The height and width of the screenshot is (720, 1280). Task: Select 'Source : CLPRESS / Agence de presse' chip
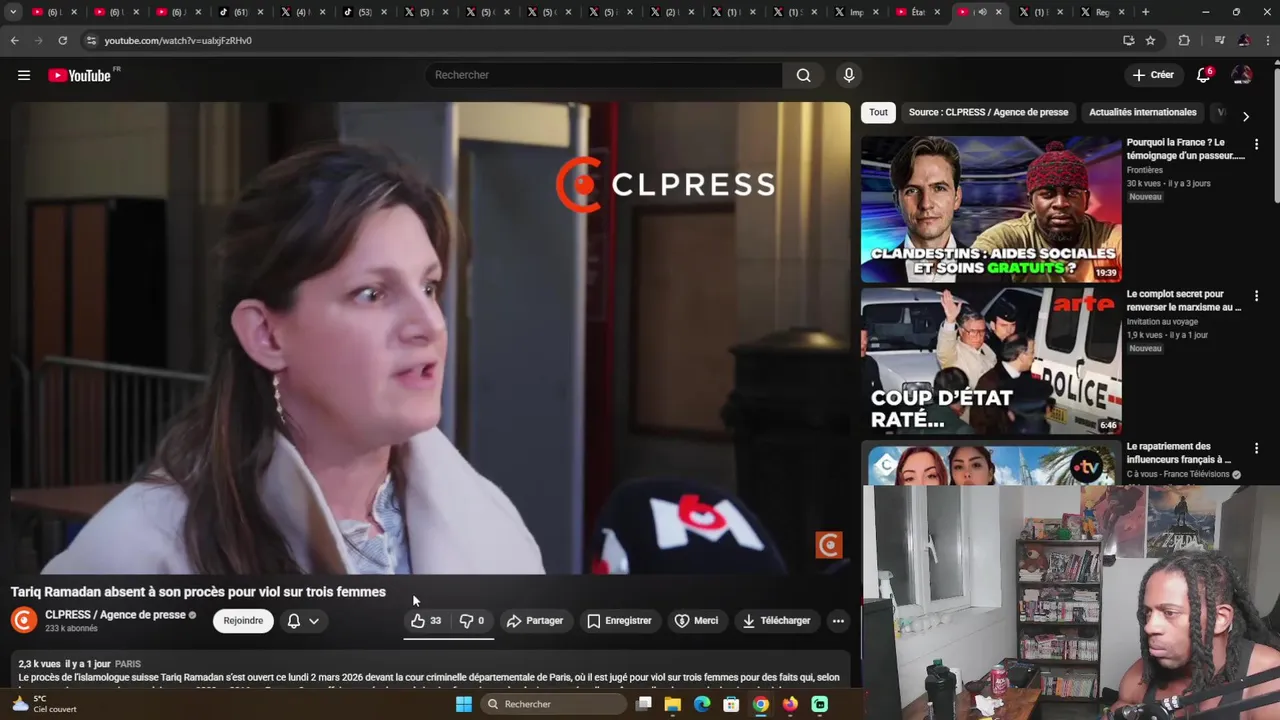(988, 112)
